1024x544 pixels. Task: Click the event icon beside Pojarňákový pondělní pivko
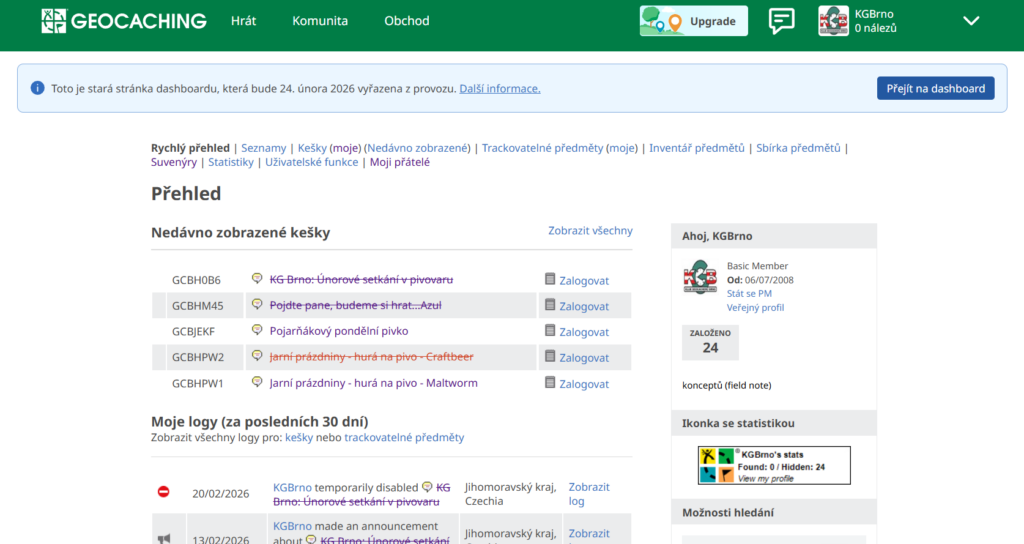pos(257,330)
